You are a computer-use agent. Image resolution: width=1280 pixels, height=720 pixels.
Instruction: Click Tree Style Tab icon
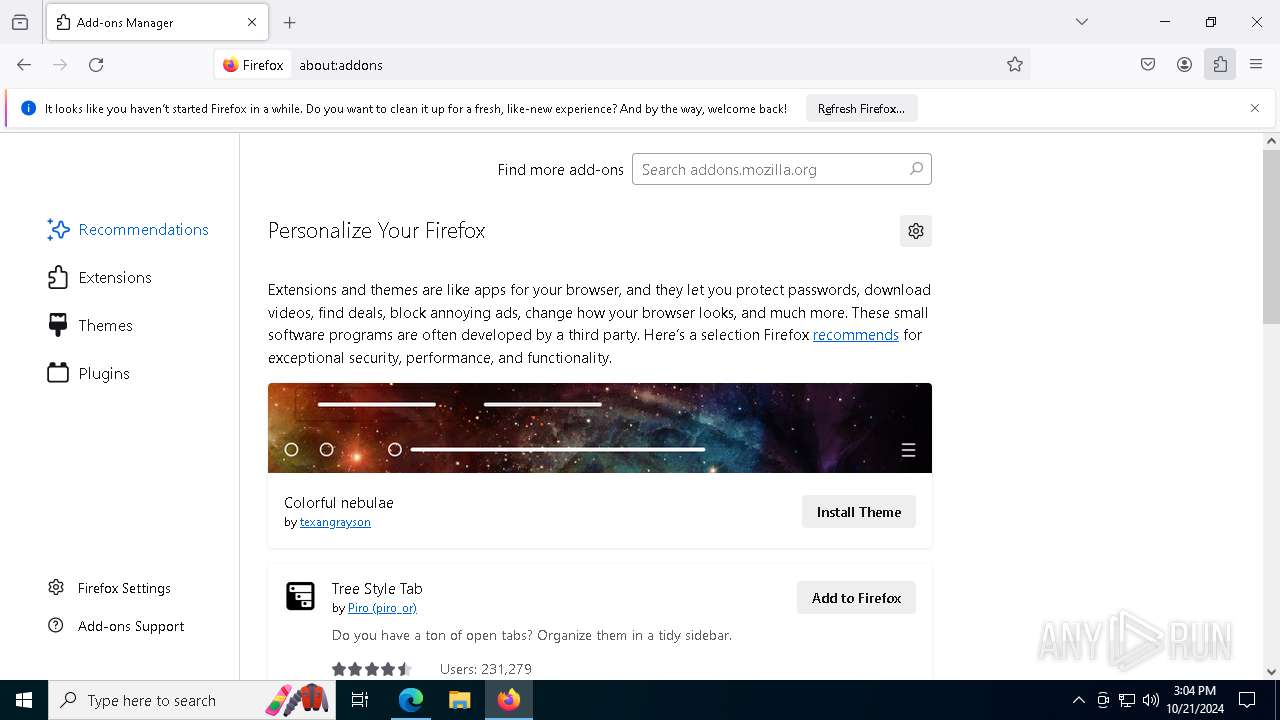pos(300,596)
